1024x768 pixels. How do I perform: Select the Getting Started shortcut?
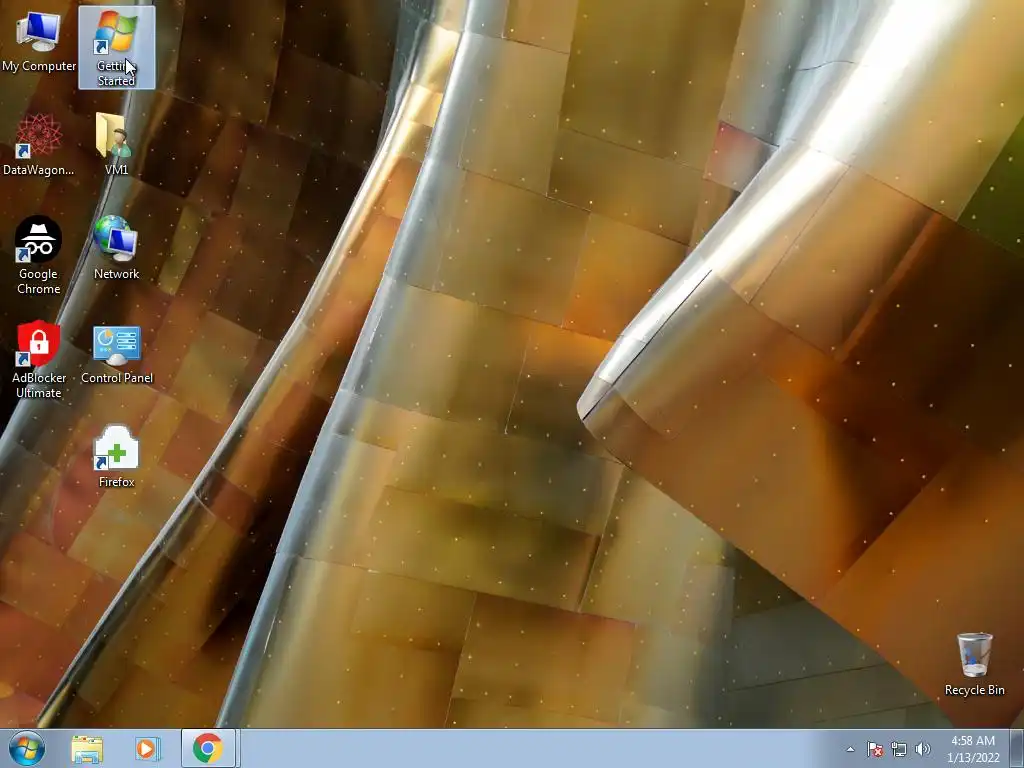click(117, 48)
